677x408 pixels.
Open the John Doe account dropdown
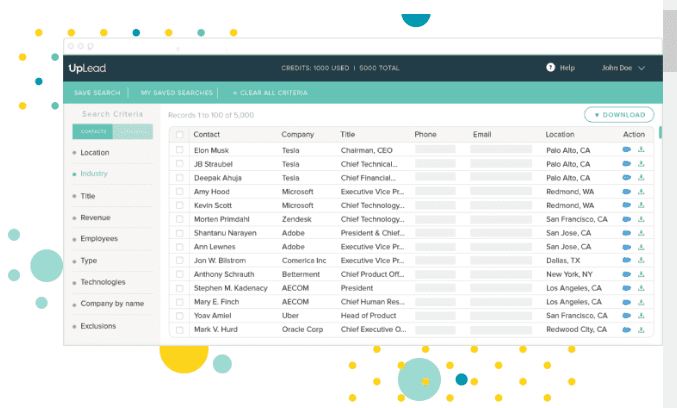coord(623,68)
